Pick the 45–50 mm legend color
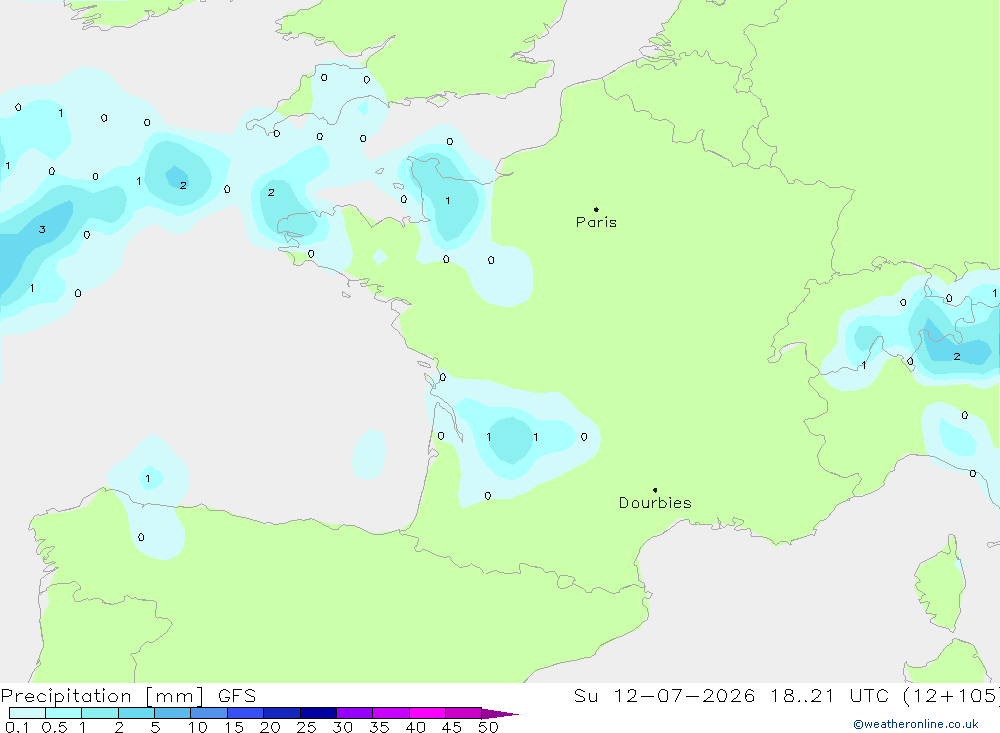This screenshot has width=1000, height=733. pyautogui.click(x=464, y=713)
